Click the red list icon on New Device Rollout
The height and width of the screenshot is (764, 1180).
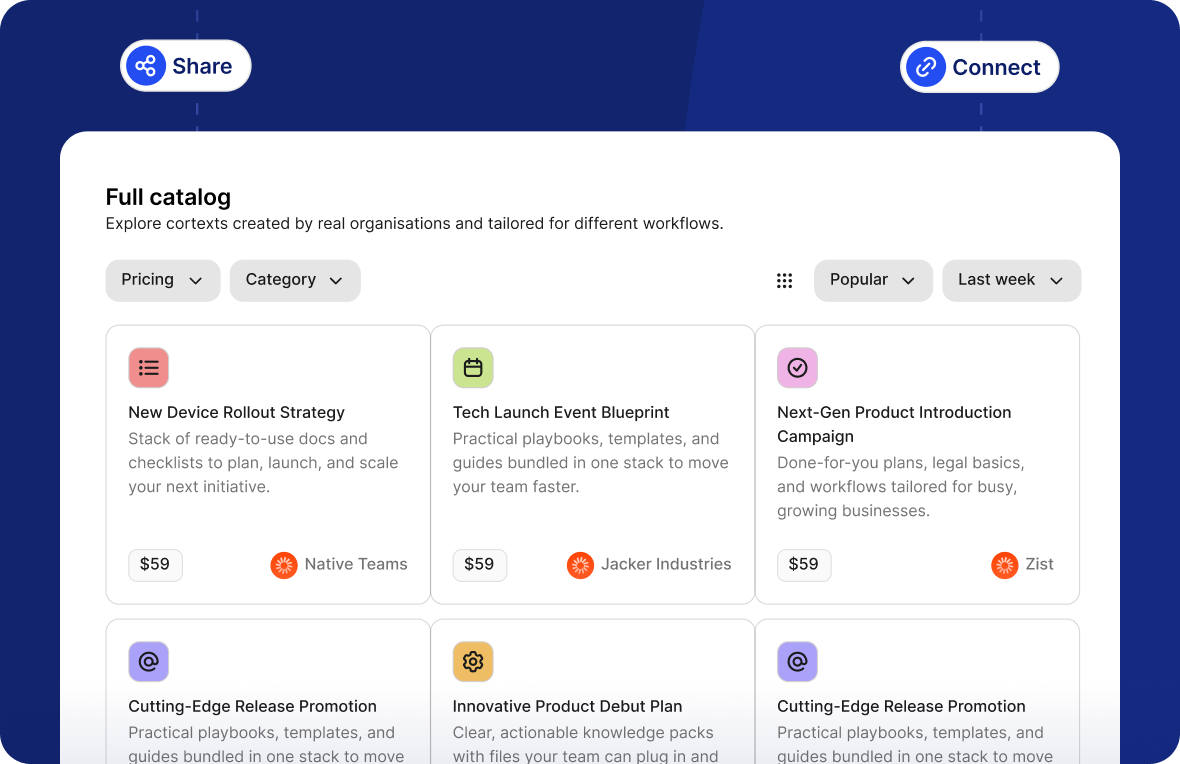tap(148, 368)
